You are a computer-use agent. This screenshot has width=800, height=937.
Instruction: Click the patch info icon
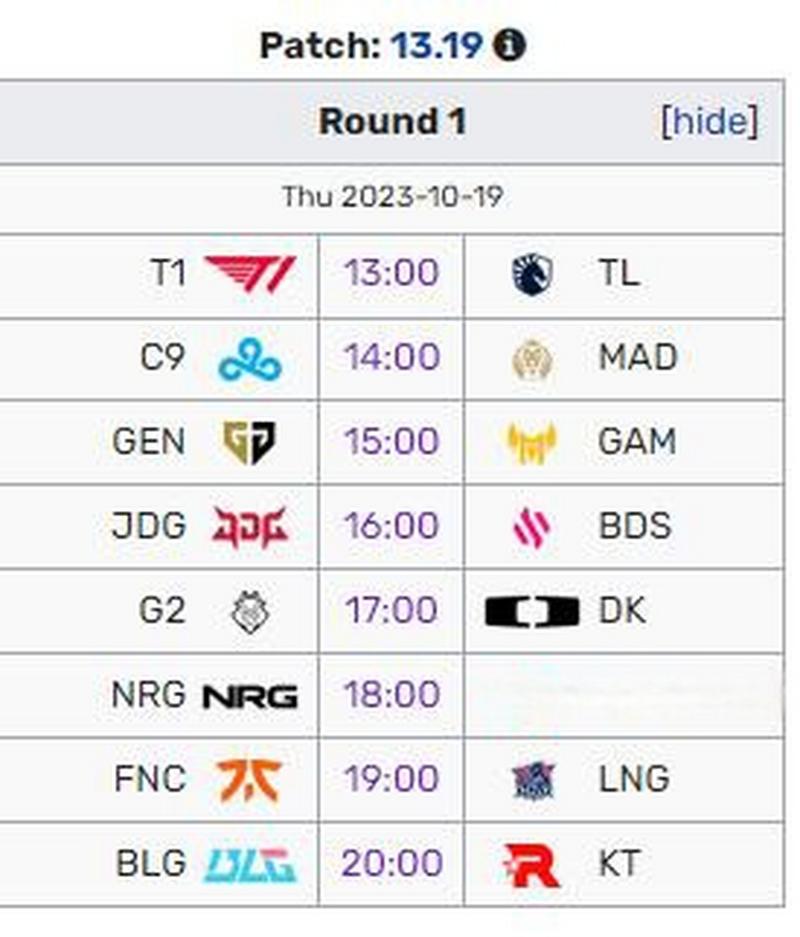[x=509, y=45]
